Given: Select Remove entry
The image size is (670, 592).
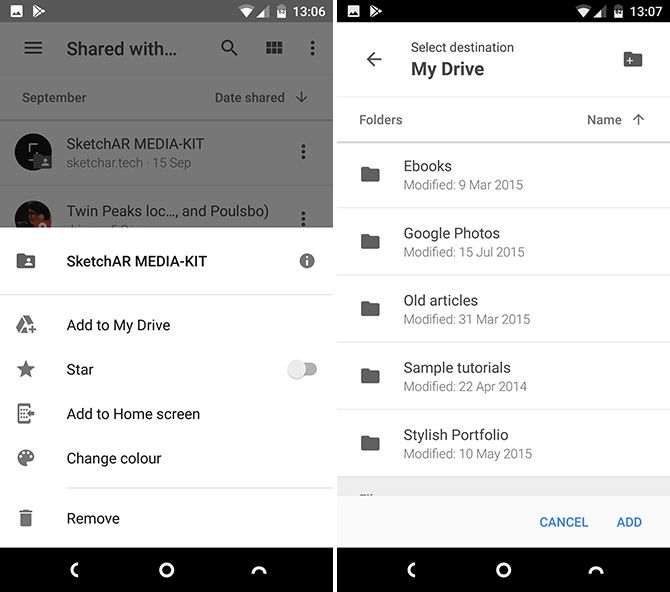Looking at the screenshot, I should (x=166, y=518).
